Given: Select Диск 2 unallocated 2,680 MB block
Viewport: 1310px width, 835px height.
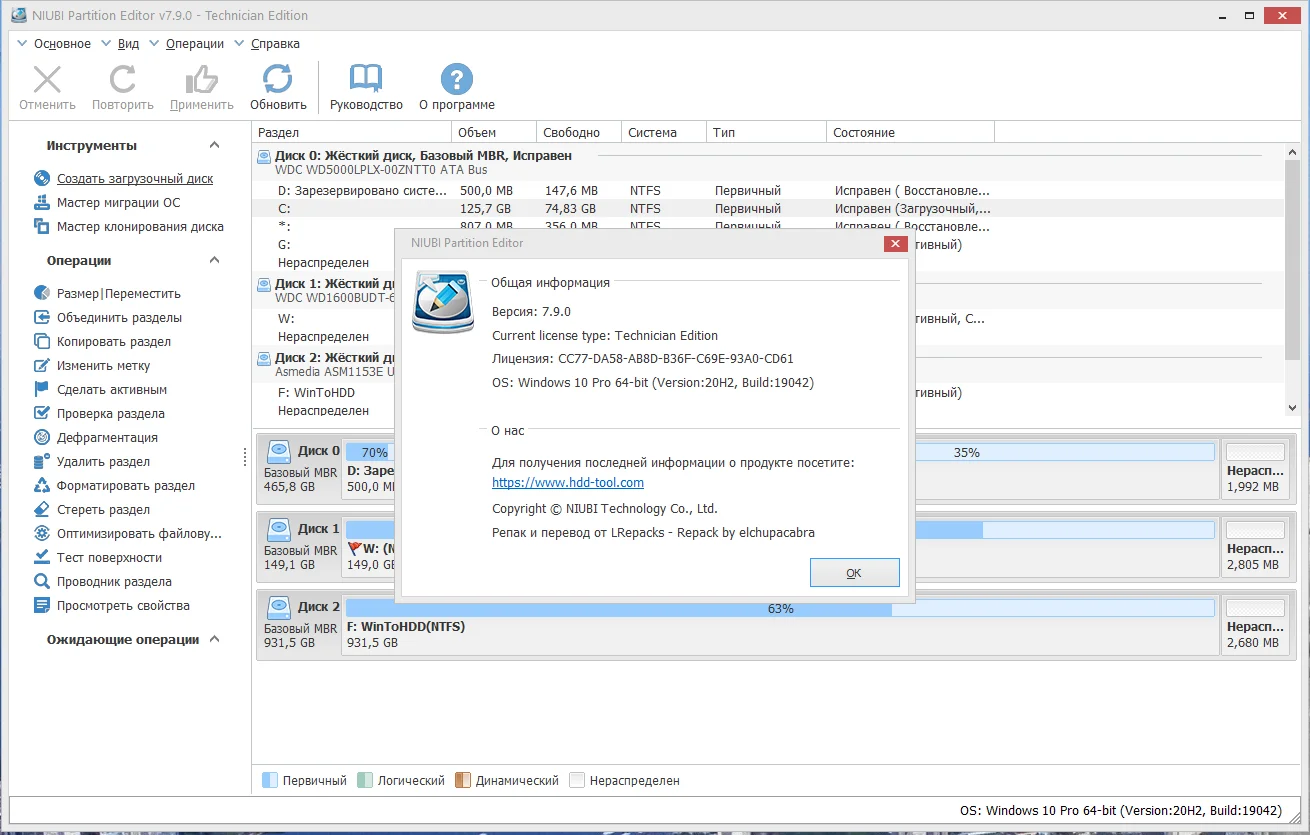Looking at the screenshot, I should (x=1256, y=624).
